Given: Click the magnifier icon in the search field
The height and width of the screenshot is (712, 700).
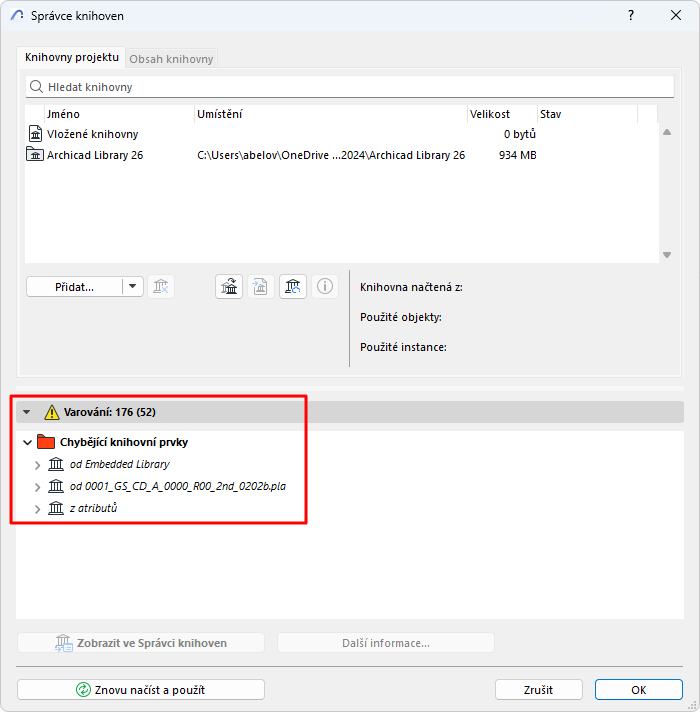Looking at the screenshot, I should pyautogui.click(x=36, y=86).
